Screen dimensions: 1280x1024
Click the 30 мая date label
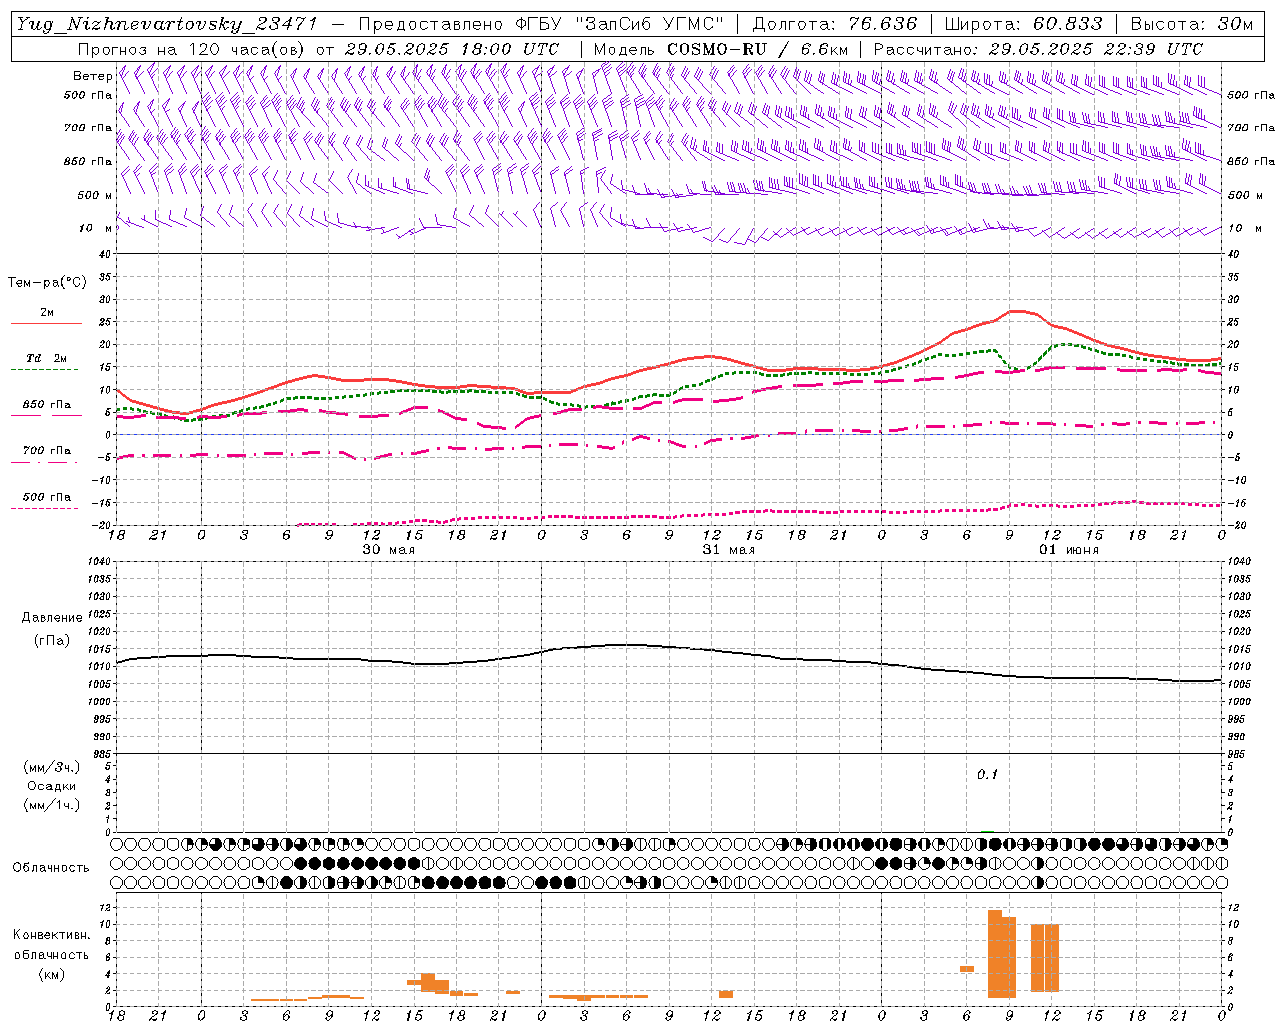[388, 549]
